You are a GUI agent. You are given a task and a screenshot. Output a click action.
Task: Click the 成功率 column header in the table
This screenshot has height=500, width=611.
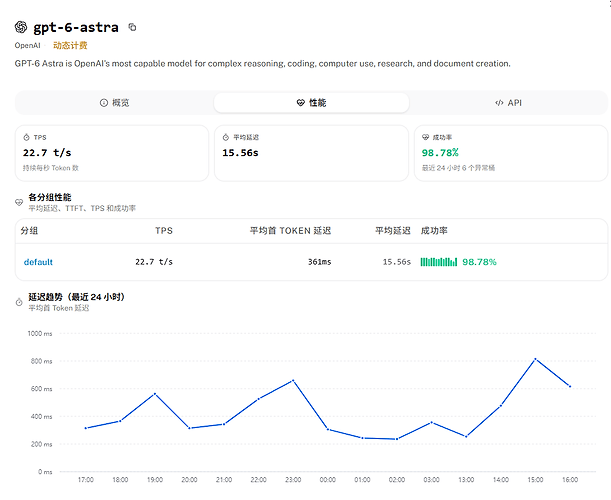click(x=434, y=231)
